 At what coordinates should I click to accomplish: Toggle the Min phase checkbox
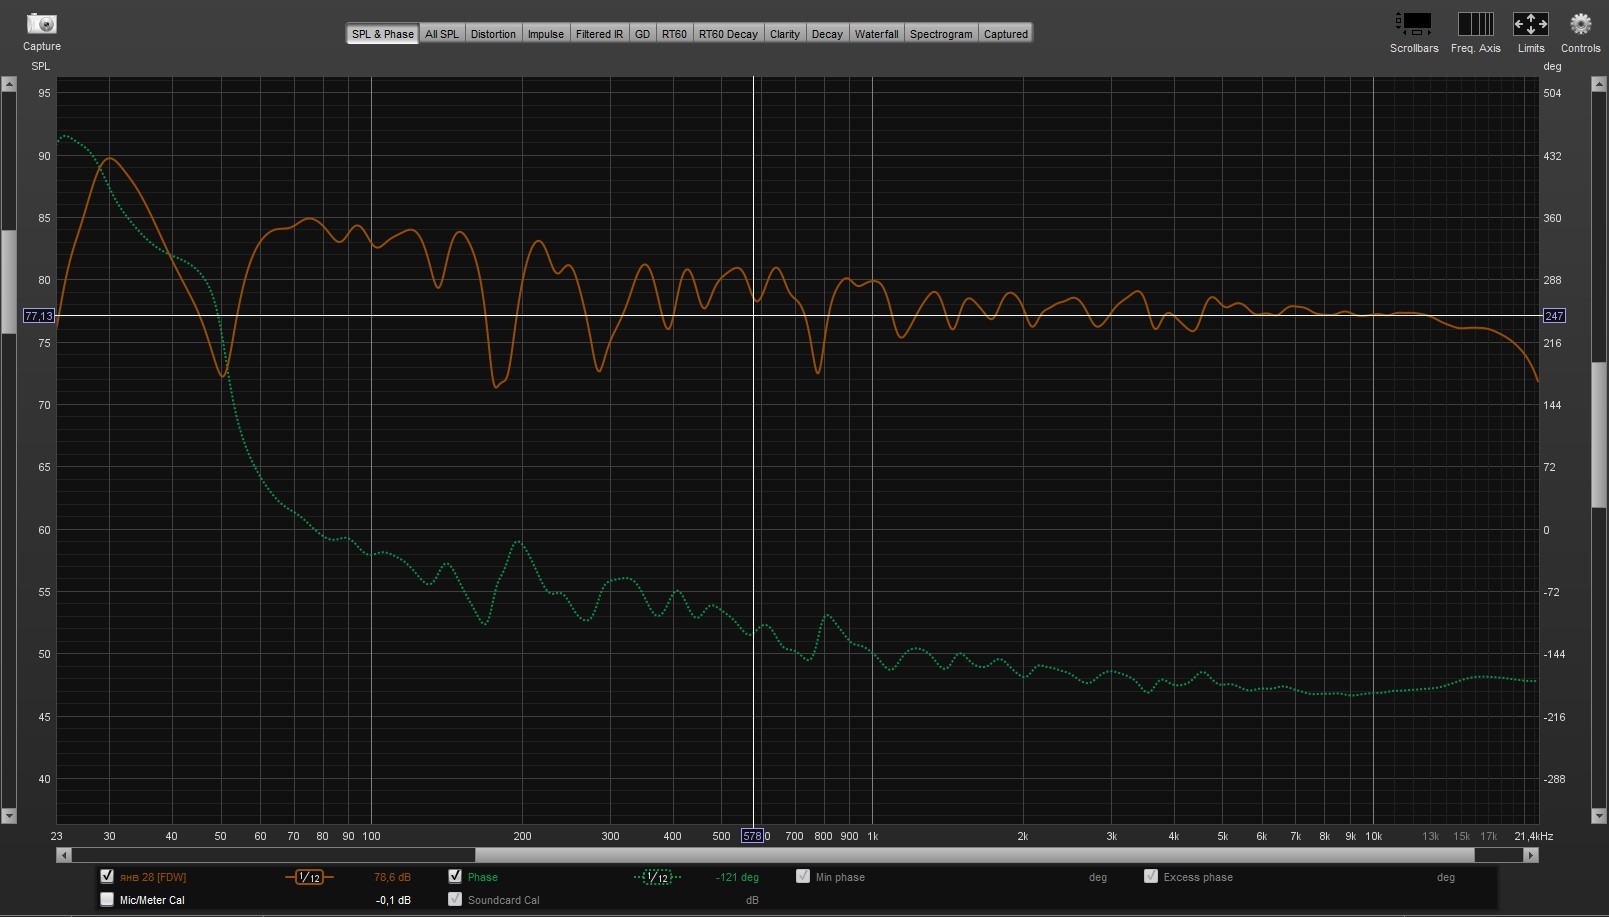(x=802, y=876)
